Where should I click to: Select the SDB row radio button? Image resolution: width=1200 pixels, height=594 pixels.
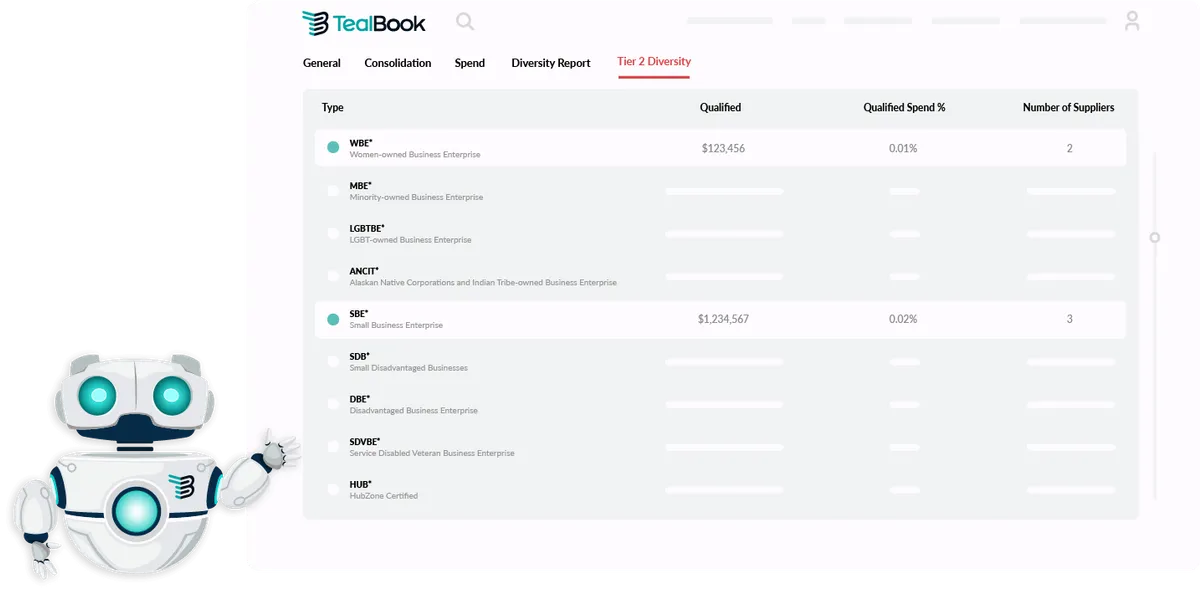[x=333, y=361]
